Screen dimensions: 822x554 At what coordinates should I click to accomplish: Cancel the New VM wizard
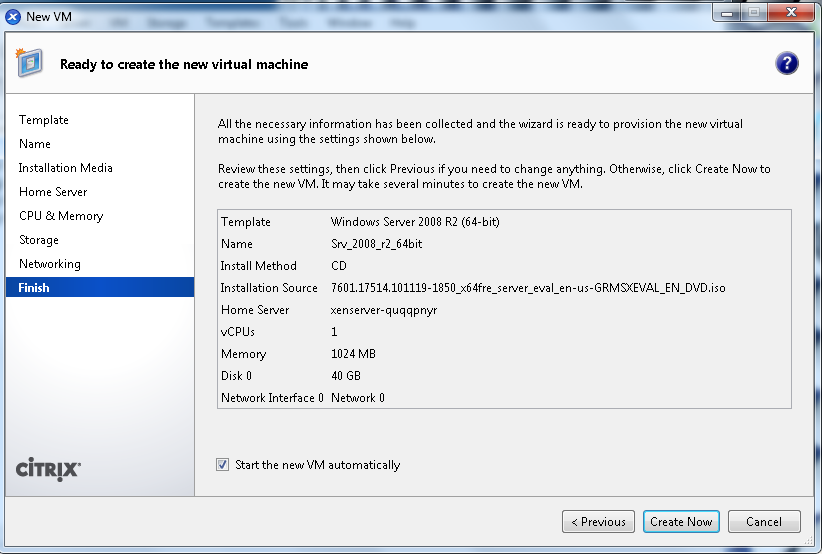(764, 522)
